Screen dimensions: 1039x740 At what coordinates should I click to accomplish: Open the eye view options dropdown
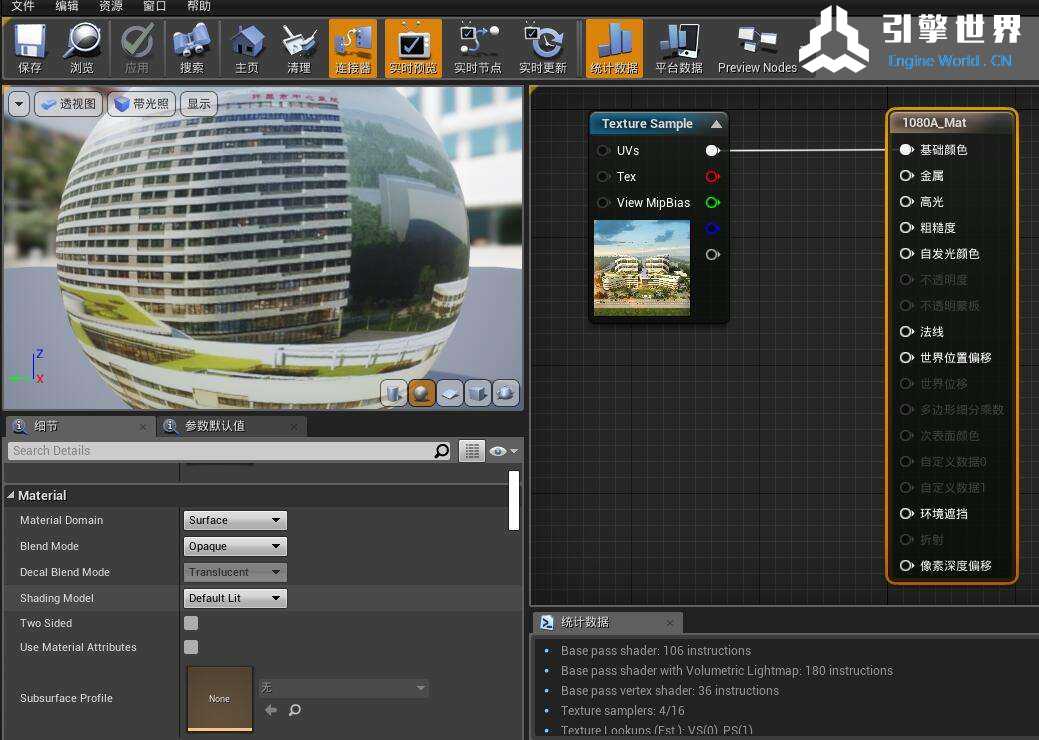(504, 450)
